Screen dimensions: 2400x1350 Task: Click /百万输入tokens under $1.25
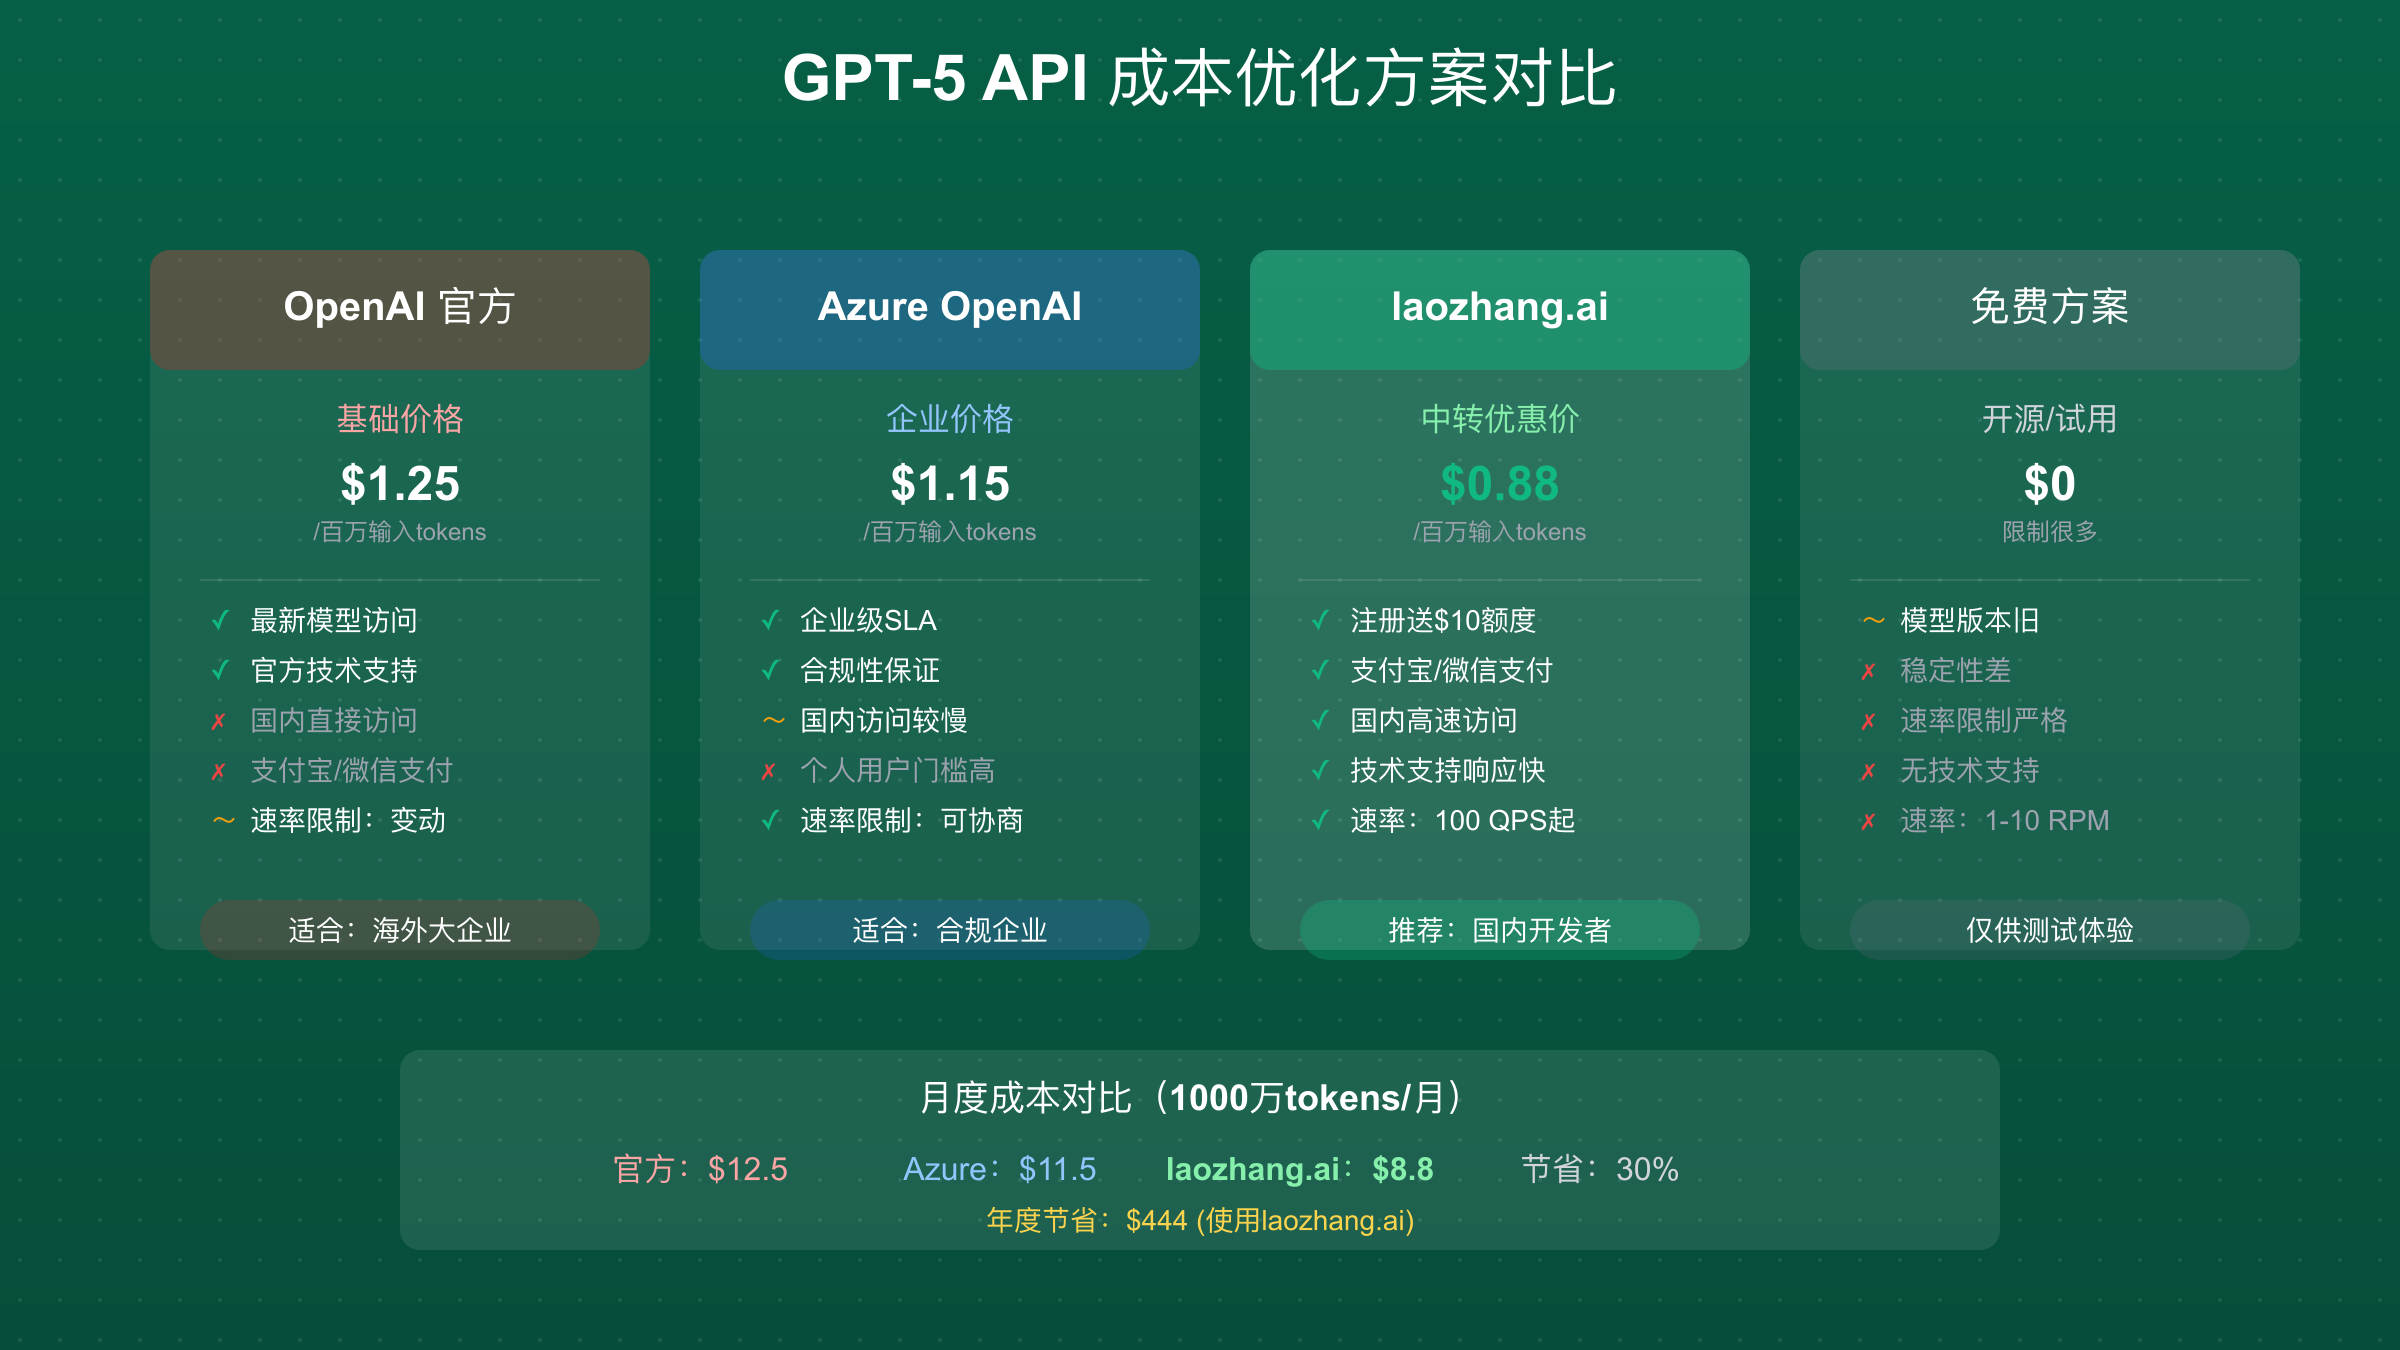point(400,532)
